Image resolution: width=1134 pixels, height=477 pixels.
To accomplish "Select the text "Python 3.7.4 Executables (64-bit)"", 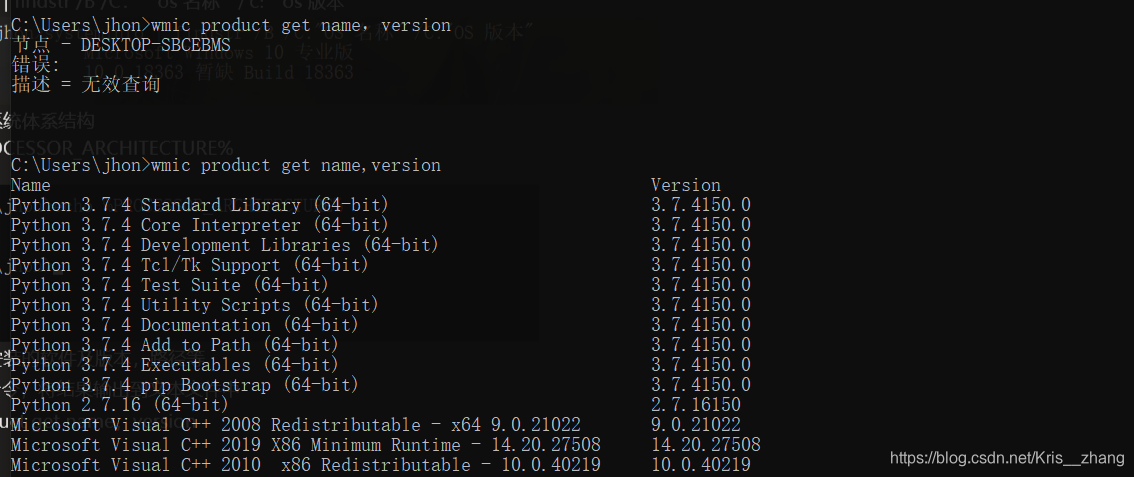I will [174, 365].
